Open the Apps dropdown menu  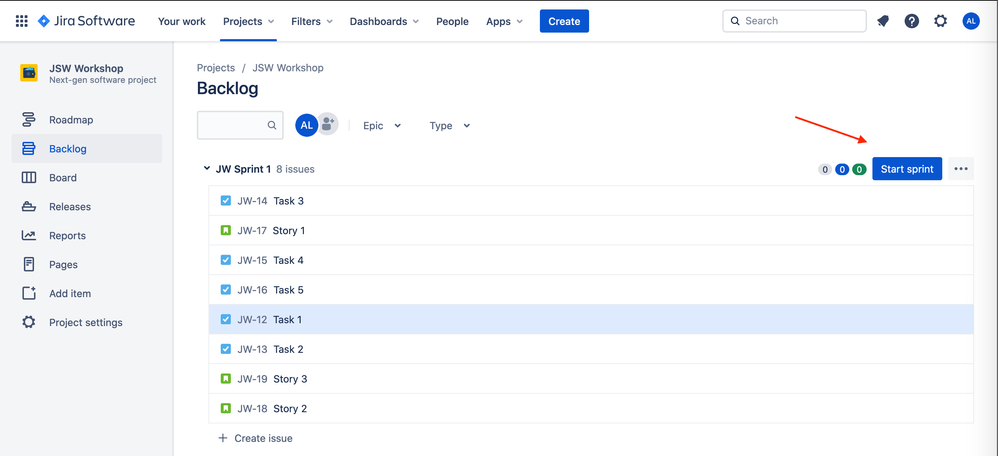click(x=504, y=21)
